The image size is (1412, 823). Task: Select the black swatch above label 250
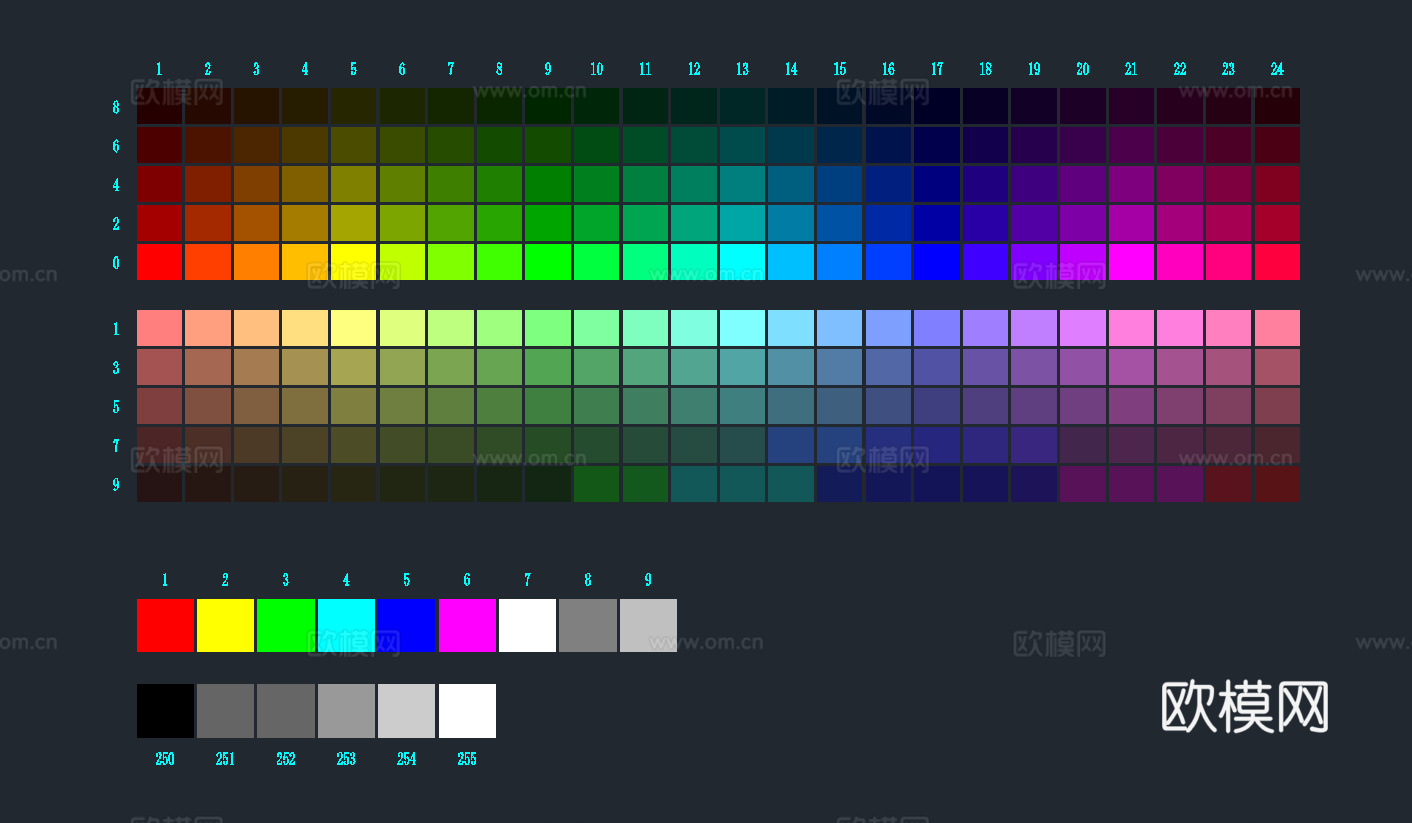[x=165, y=711]
